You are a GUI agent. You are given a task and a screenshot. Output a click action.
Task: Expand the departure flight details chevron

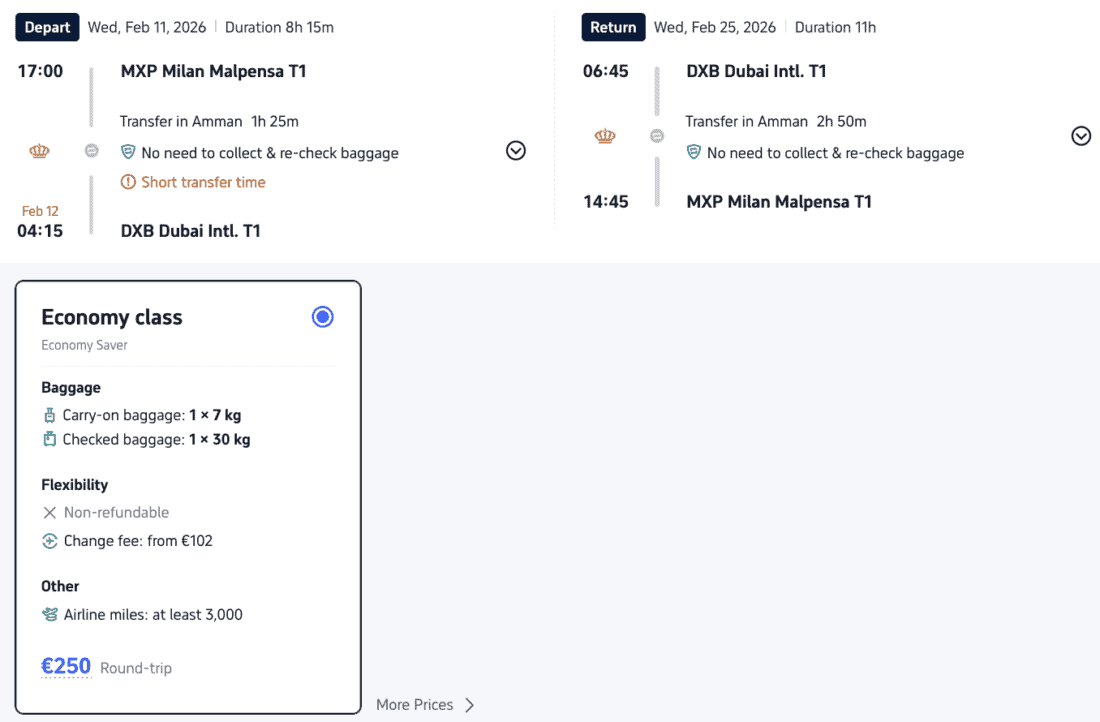(x=516, y=151)
